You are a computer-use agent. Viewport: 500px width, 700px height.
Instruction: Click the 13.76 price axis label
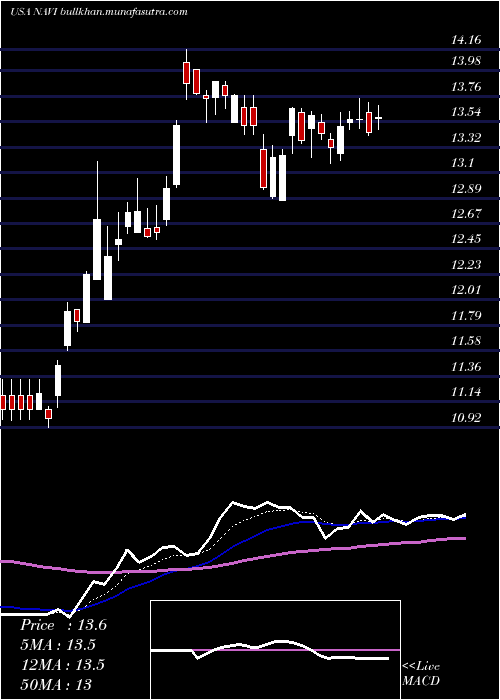466,87
